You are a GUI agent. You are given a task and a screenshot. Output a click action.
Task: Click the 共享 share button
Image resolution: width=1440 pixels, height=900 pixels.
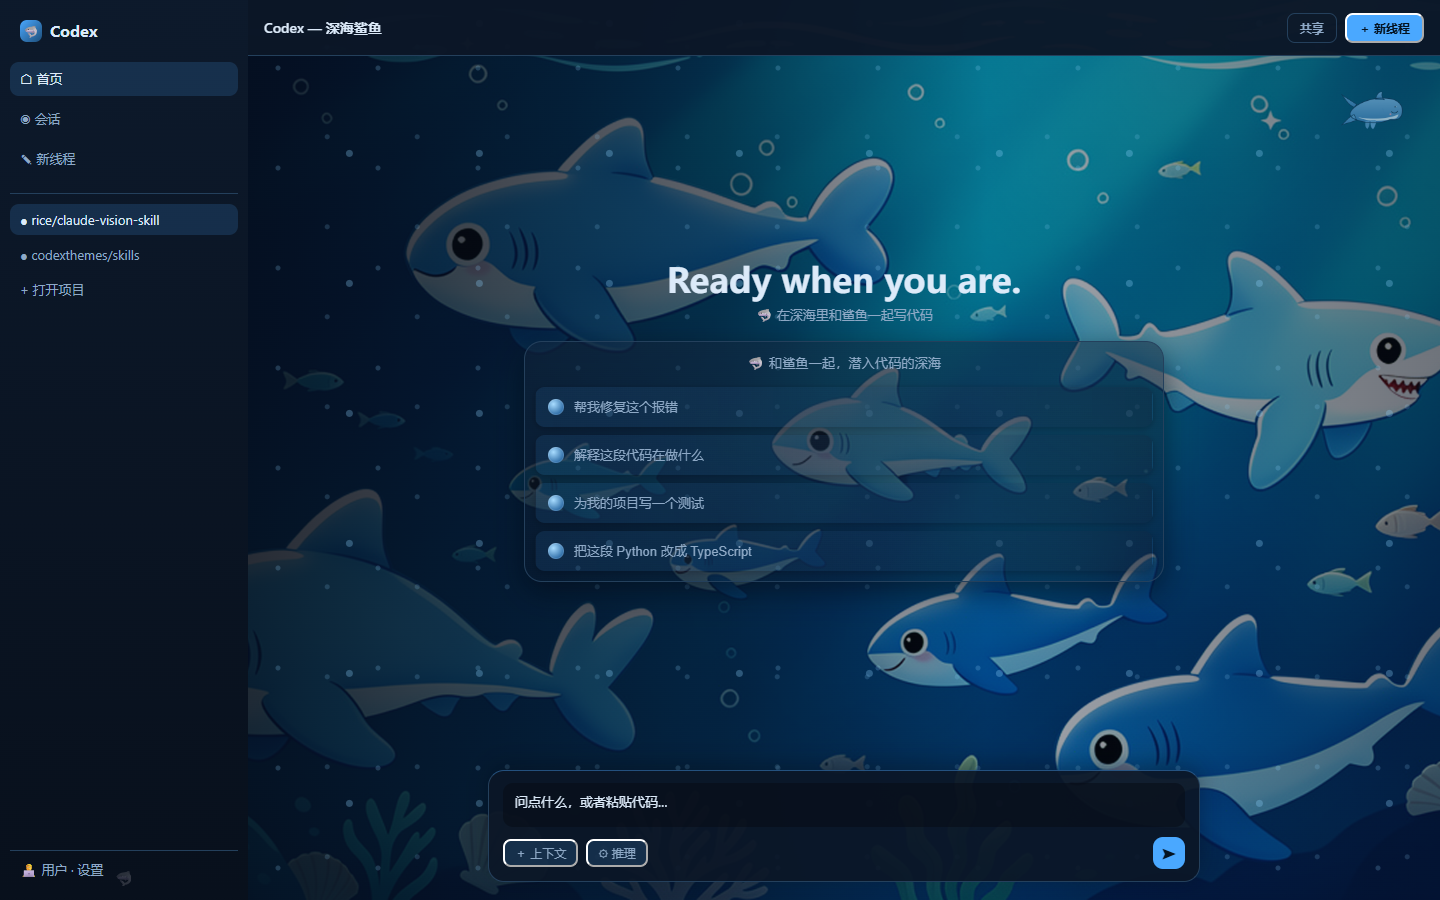[x=1312, y=28]
